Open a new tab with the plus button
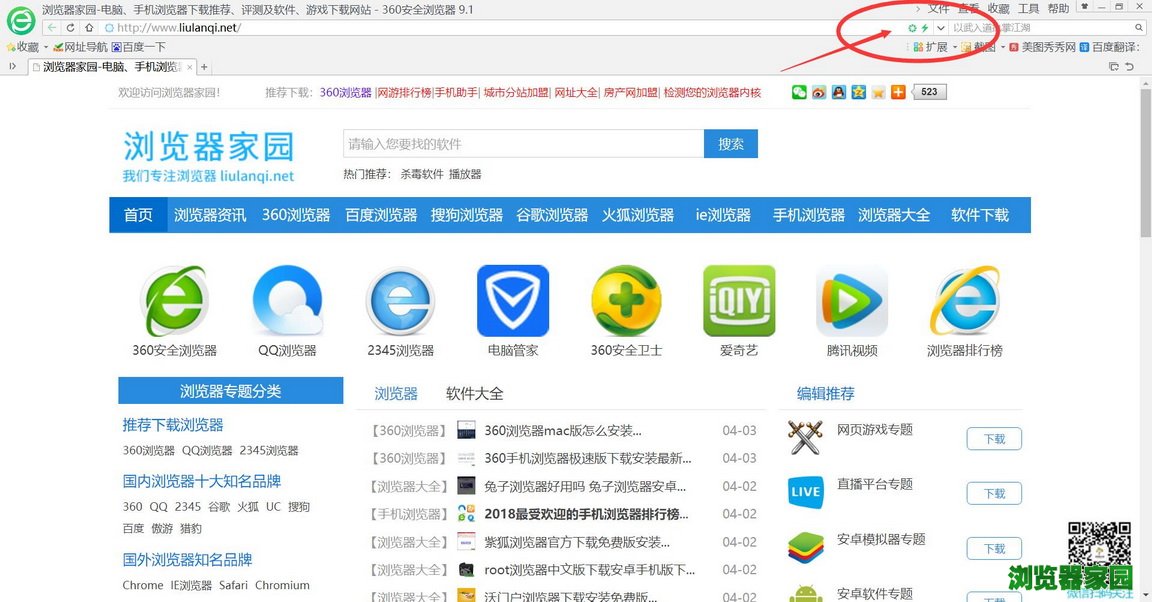This screenshot has height=602, width=1152. pos(204,67)
